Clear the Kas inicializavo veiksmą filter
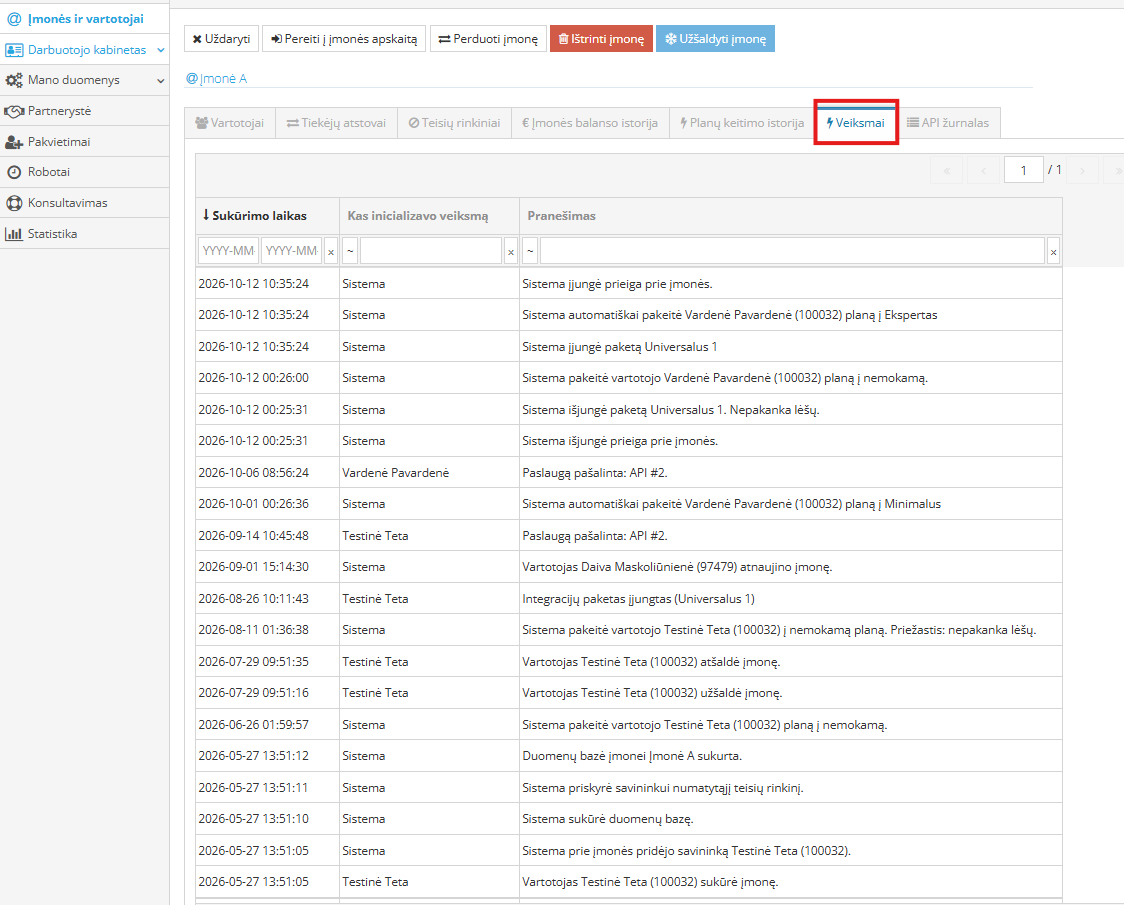The image size is (1124, 905). [x=511, y=252]
